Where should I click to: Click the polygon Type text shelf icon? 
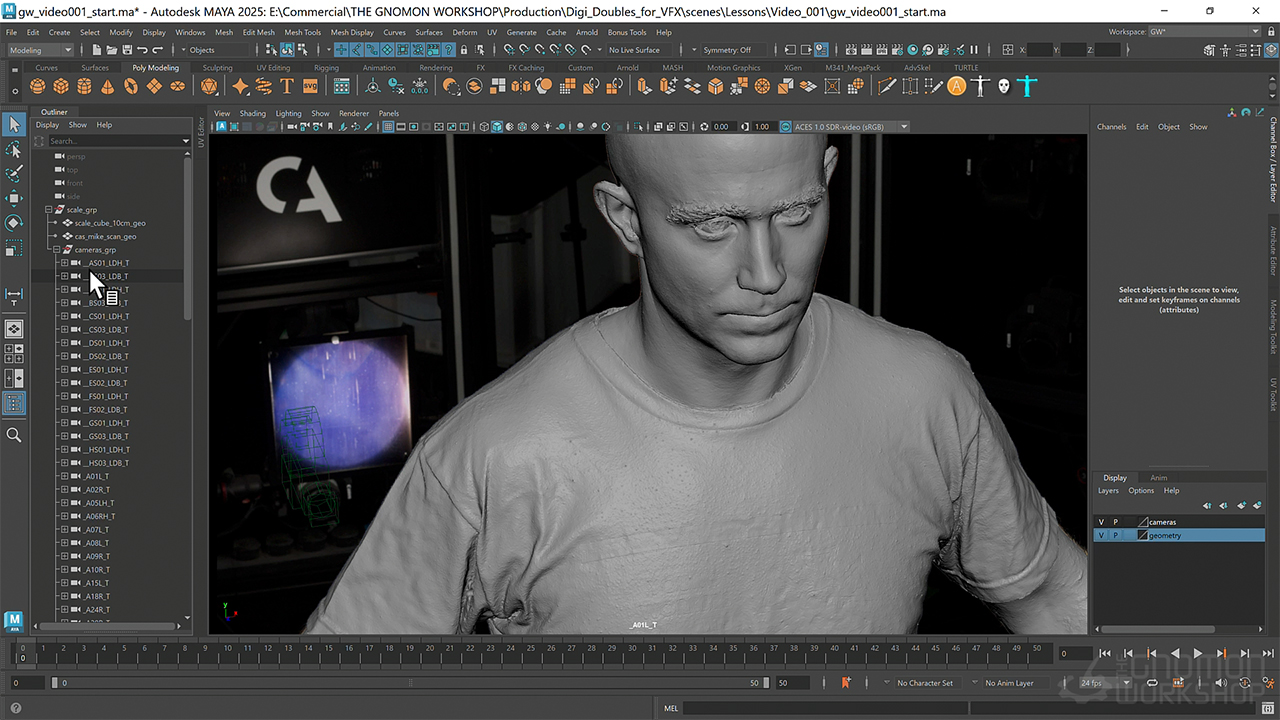pyautogui.click(x=287, y=87)
